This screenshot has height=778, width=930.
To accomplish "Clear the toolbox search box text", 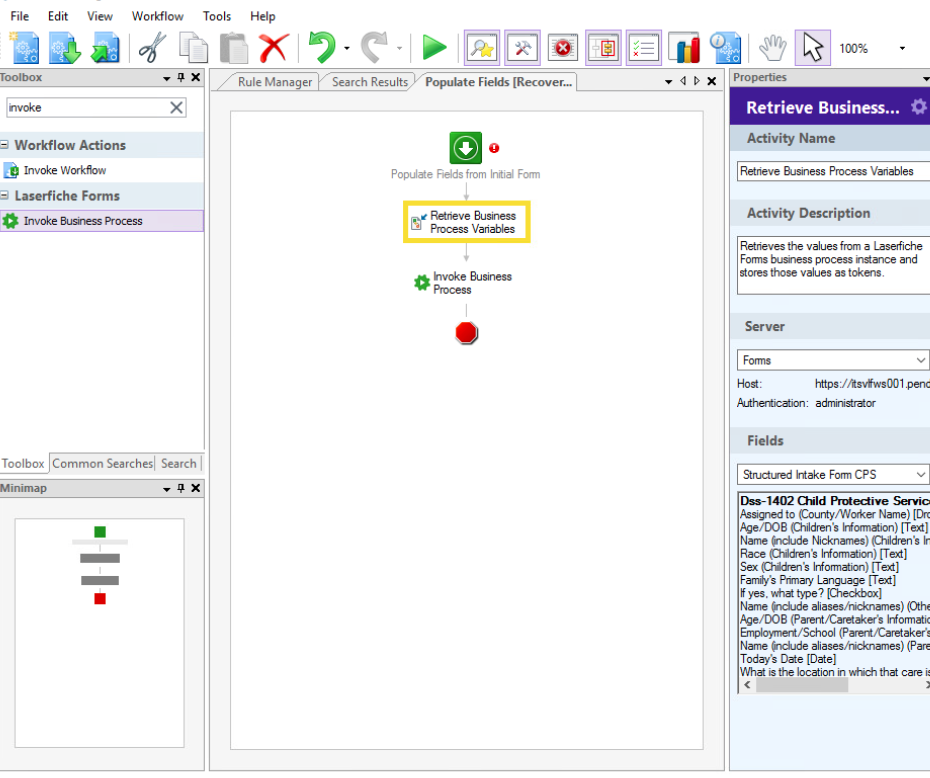I will [176, 108].
